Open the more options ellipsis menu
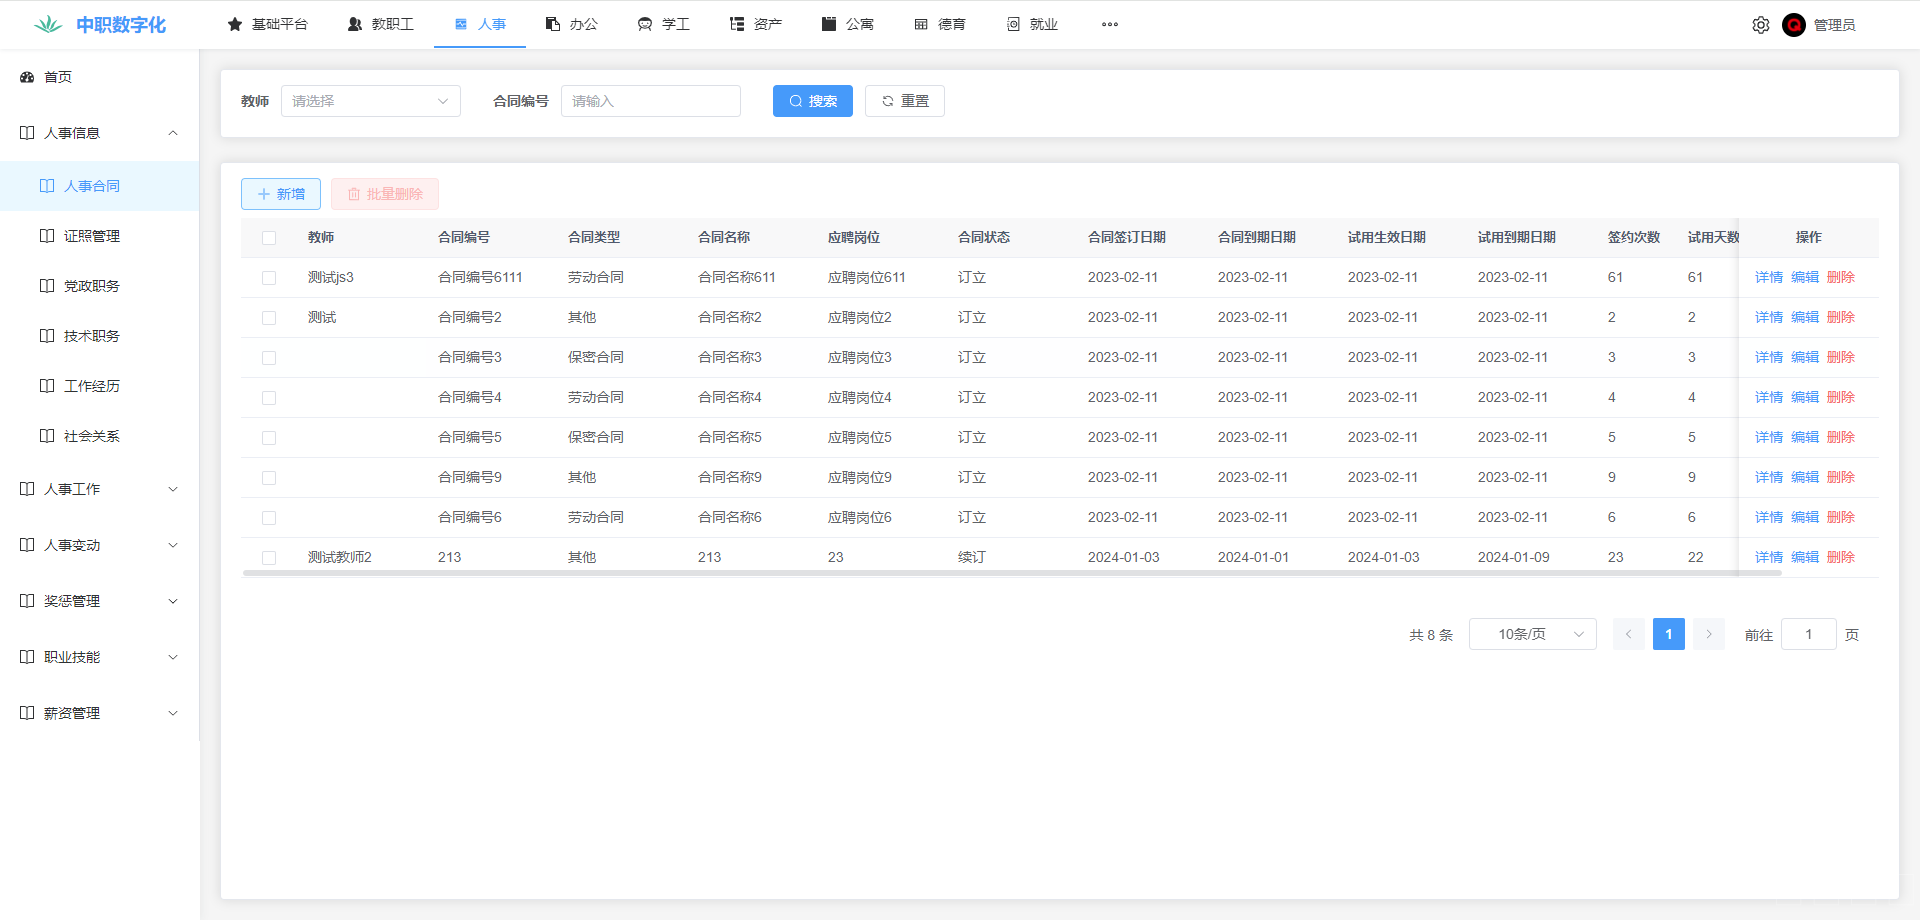Image resolution: width=1920 pixels, height=920 pixels. tap(1109, 25)
